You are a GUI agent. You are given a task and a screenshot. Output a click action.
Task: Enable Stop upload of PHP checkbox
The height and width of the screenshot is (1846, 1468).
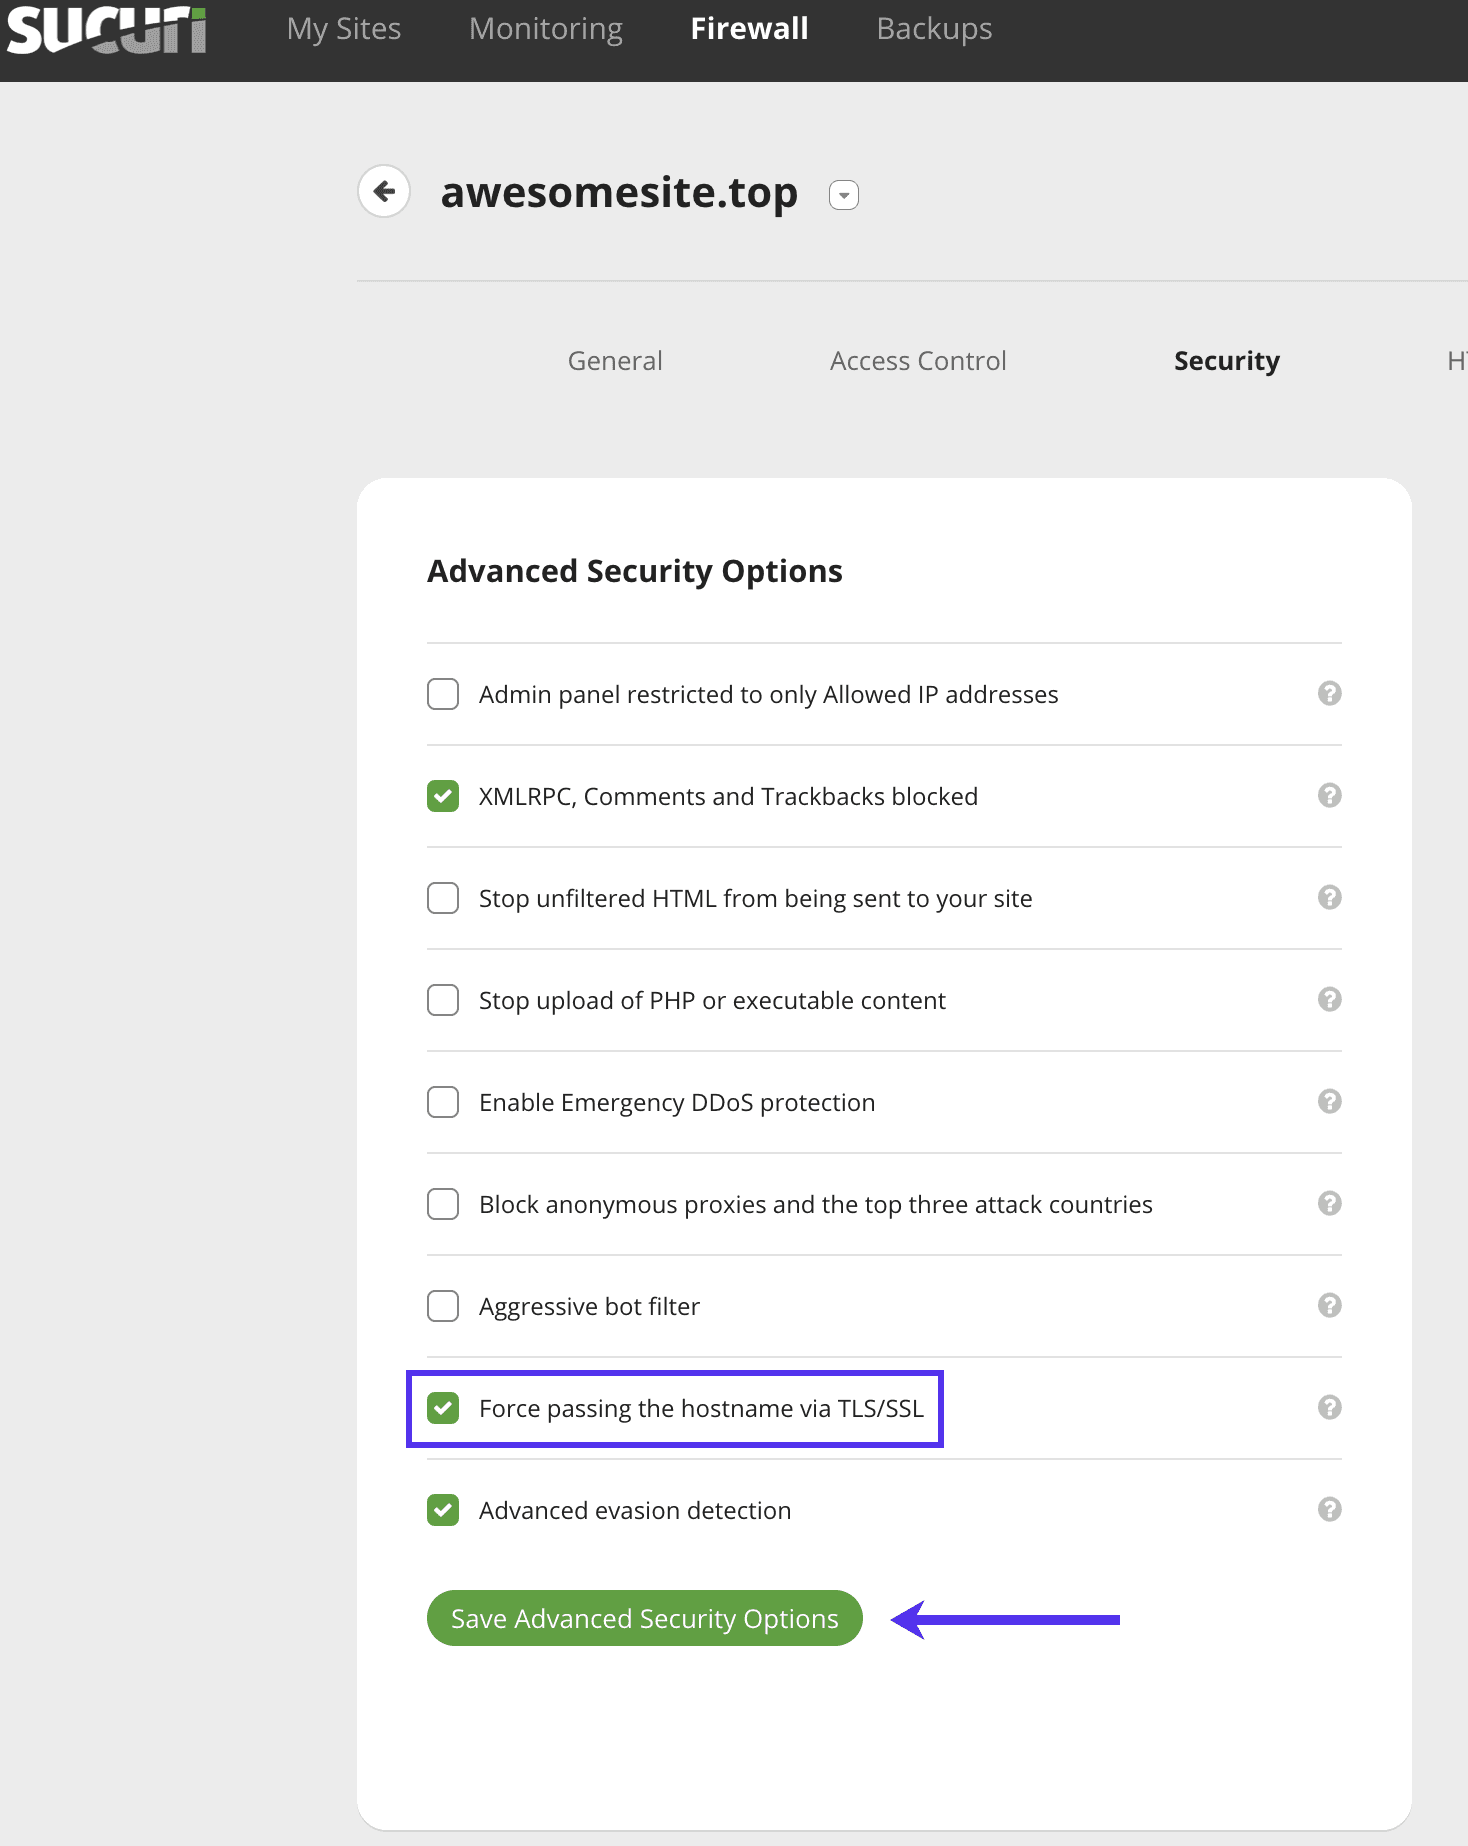point(443,1000)
